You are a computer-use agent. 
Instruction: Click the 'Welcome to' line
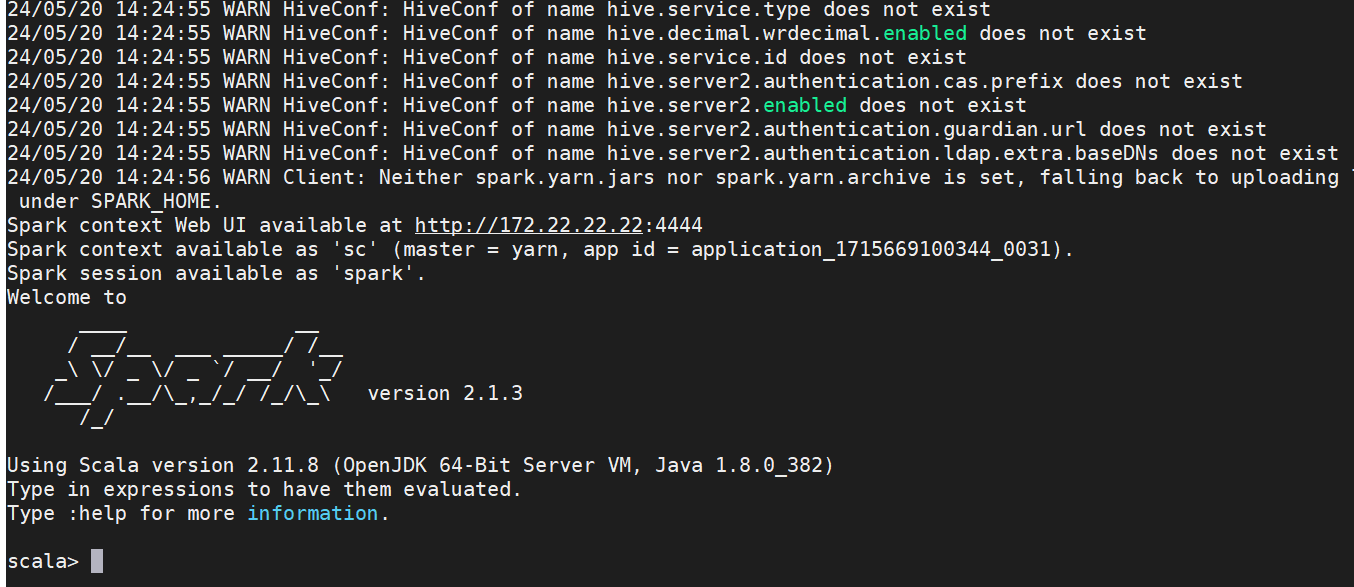click(67, 297)
